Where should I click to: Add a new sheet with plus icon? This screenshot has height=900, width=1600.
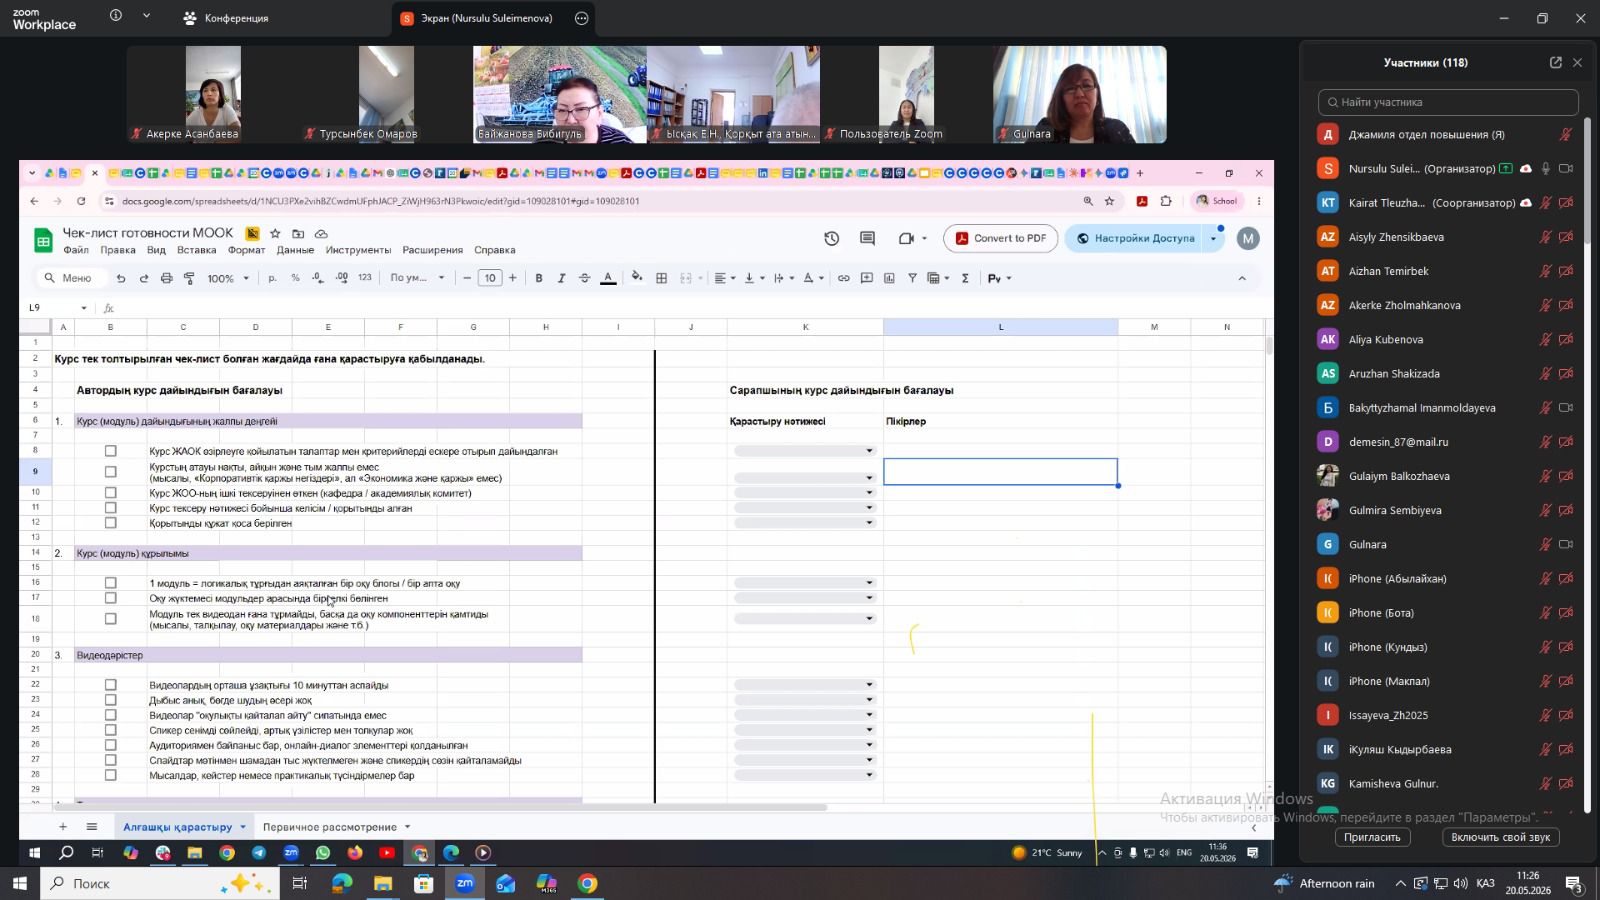point(62,826)
